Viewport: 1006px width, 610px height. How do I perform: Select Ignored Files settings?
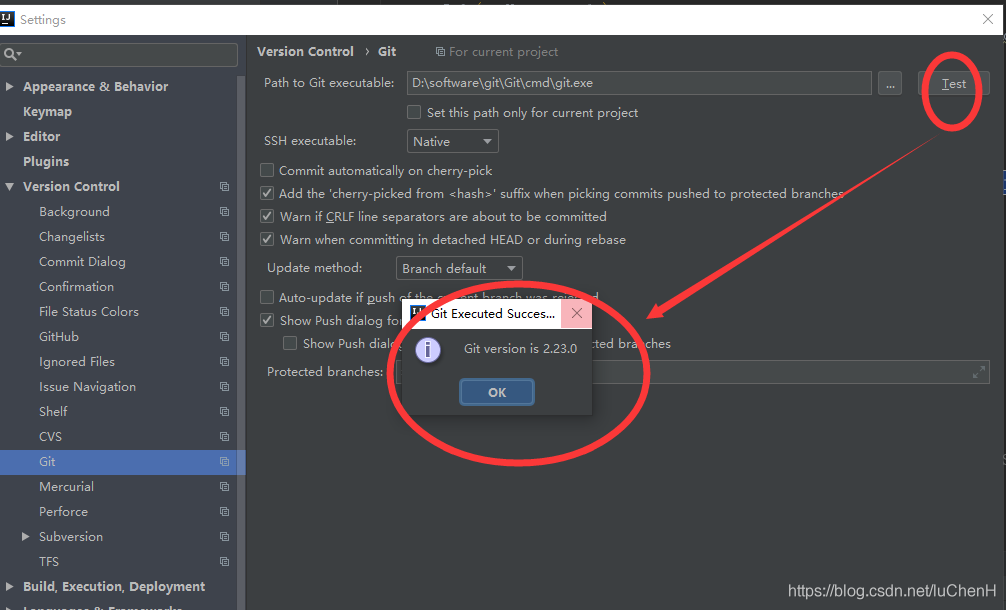77,362
